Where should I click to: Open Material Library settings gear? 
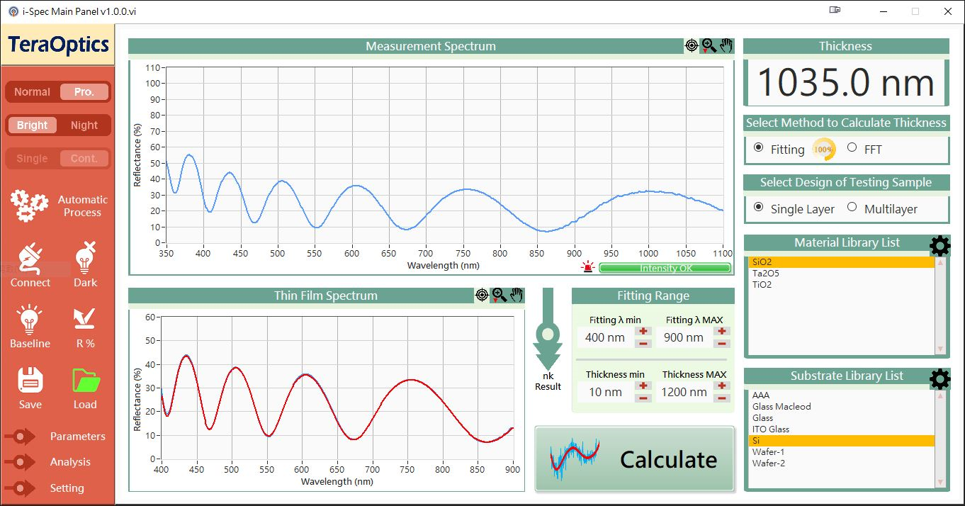pos(939,245)
